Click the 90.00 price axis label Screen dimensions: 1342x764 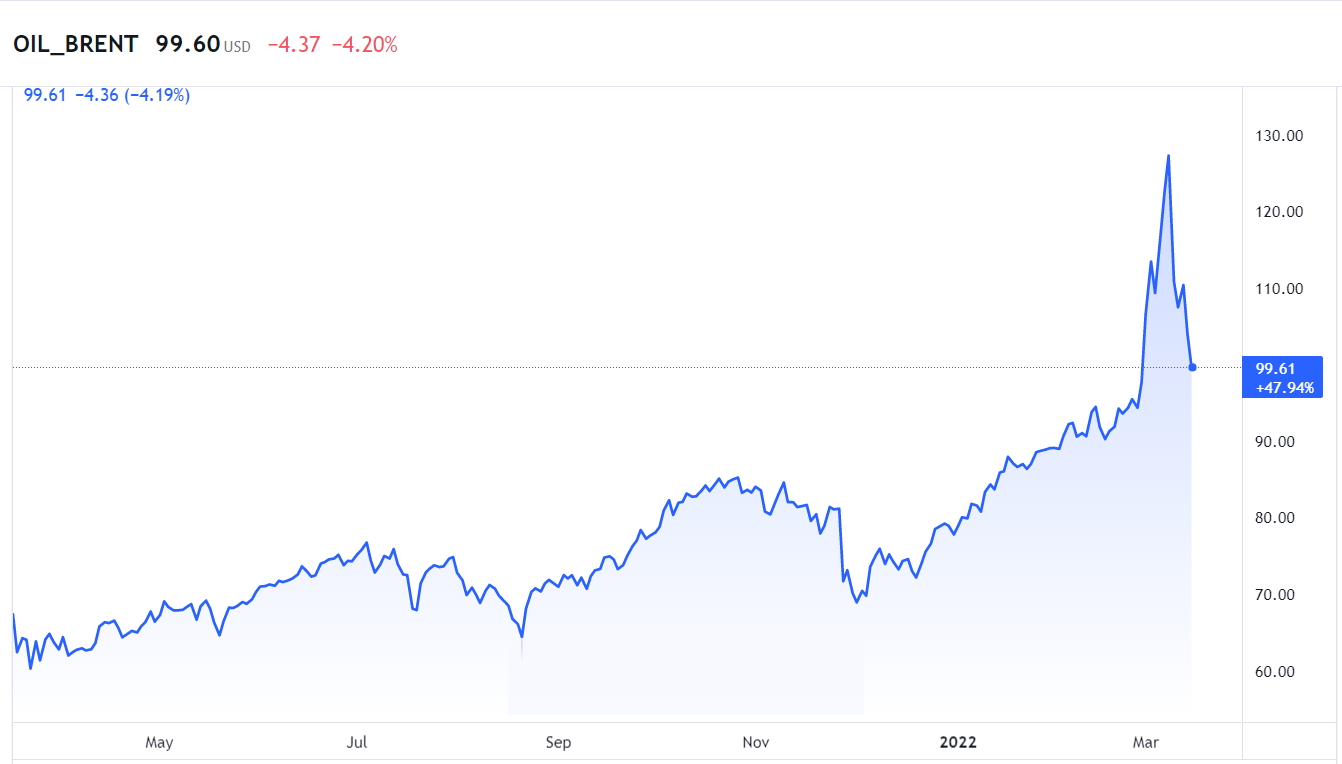tap(1281, 442)
